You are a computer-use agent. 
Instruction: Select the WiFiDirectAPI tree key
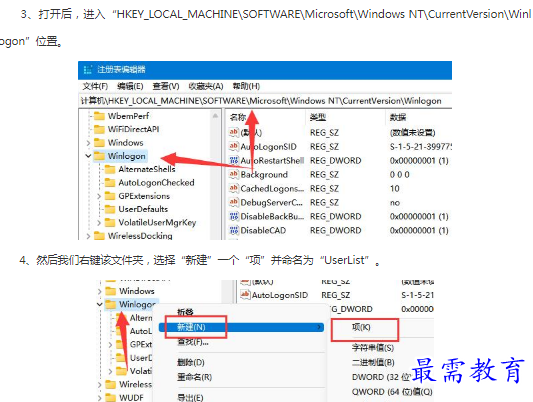tap(133, 129)
